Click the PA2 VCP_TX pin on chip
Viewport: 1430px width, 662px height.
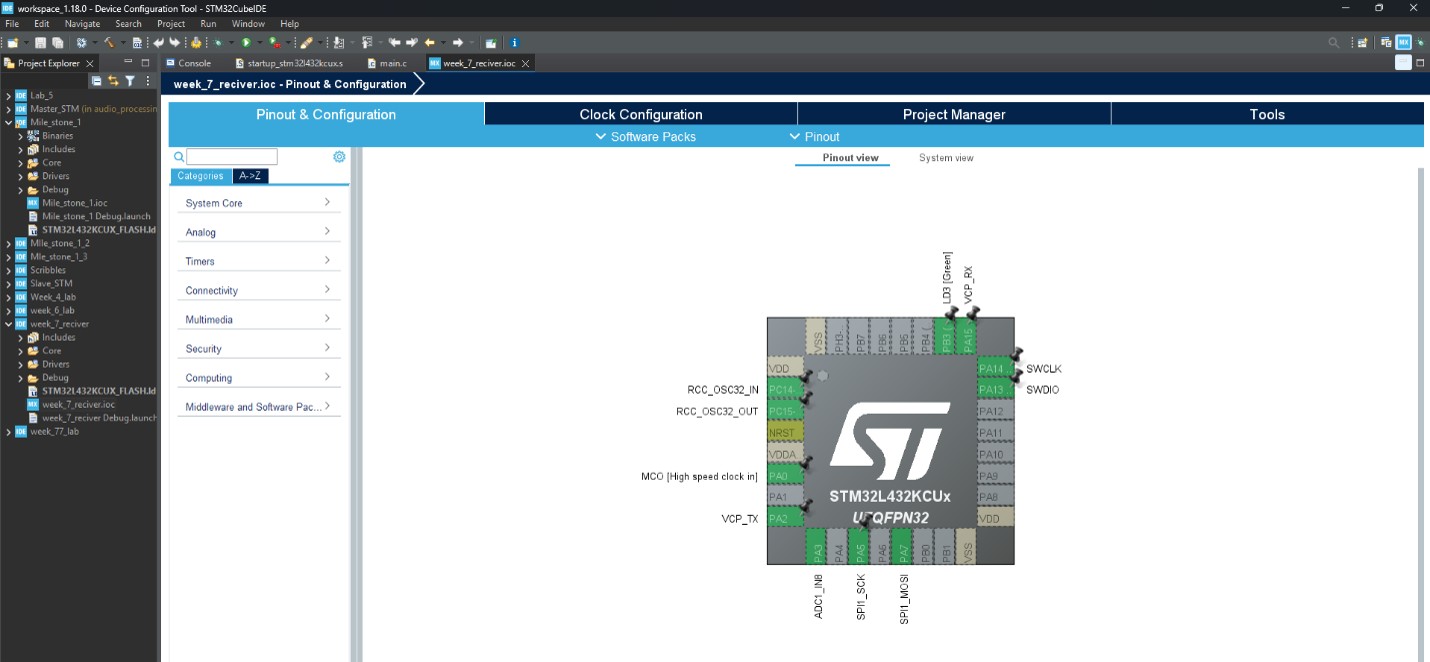[x=785, y=518]
